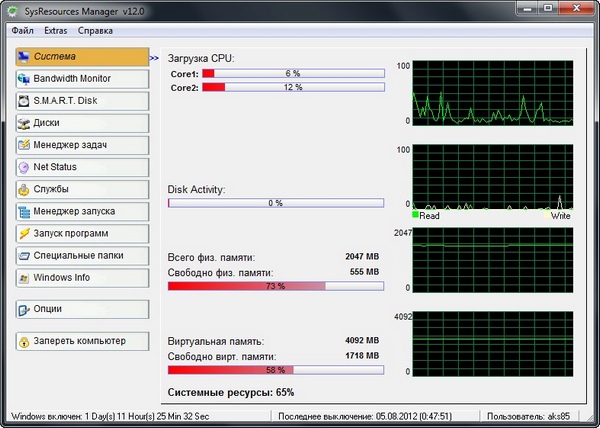
Task: Go to the Диски section
Action: (82, 123)
